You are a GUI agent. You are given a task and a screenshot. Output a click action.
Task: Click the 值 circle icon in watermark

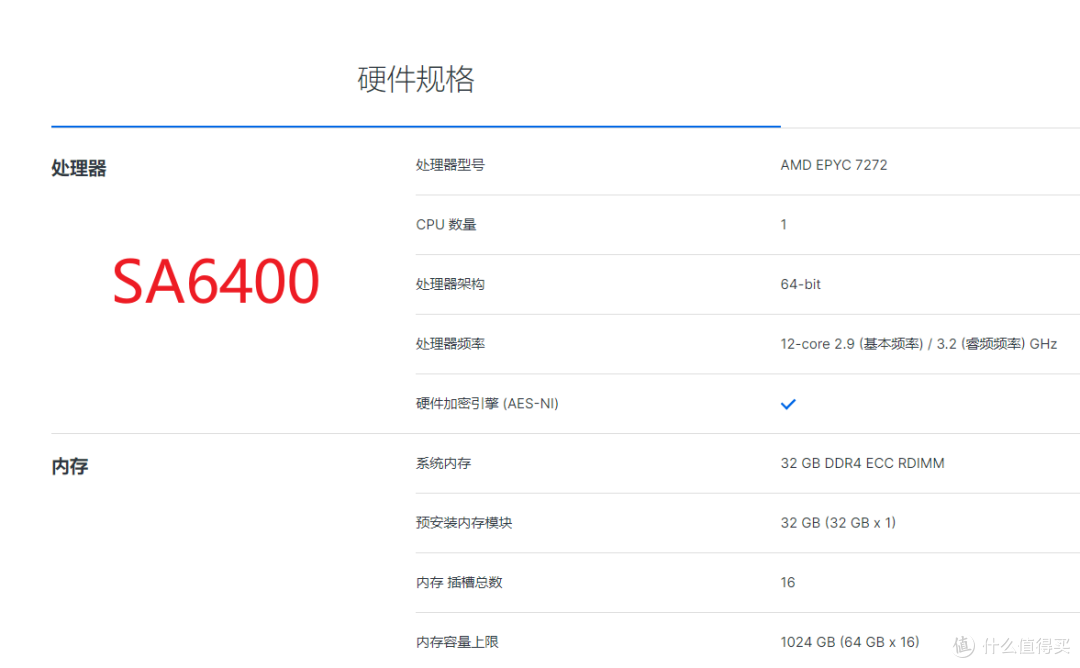pos(962,646)
